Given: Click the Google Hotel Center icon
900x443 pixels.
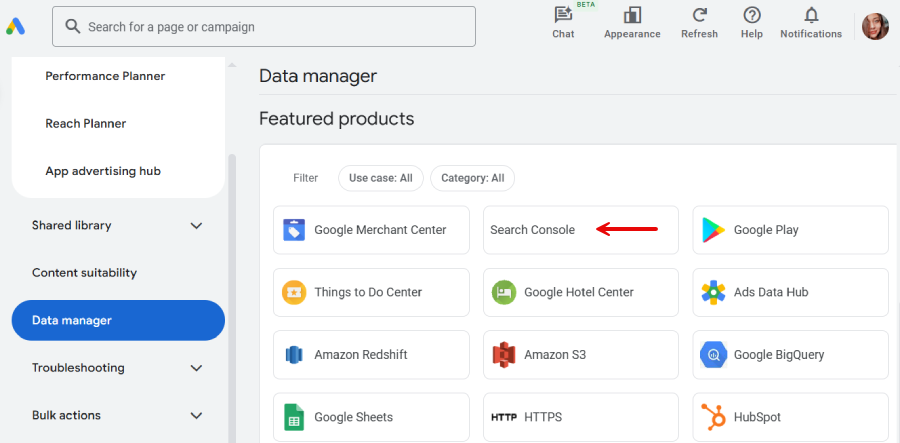Looking at the screenshot, I should tap(504, 292).
